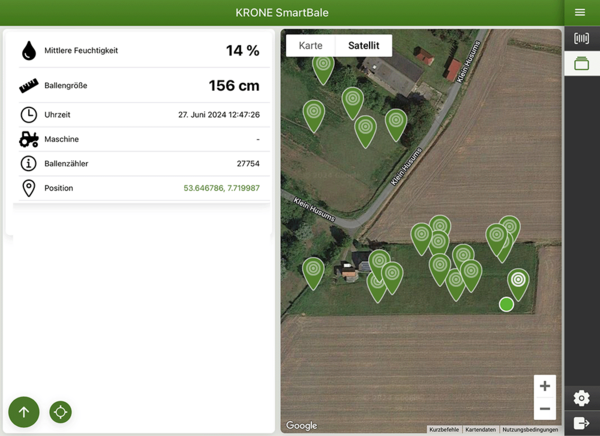Open Kurzbefehle keyboard shortcuts link
The height and width of the screenshot is (436, 600).
(x=444, y=429)
